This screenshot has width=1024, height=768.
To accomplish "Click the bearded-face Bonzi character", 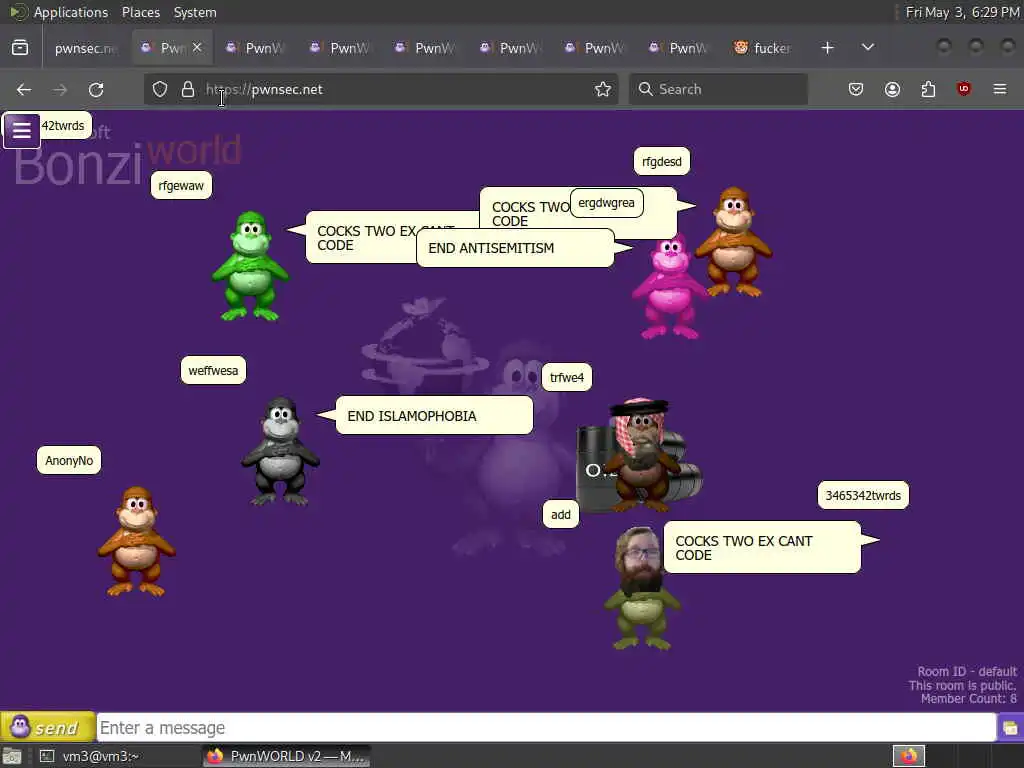I will pyautogui.click(x=641, y=588).
